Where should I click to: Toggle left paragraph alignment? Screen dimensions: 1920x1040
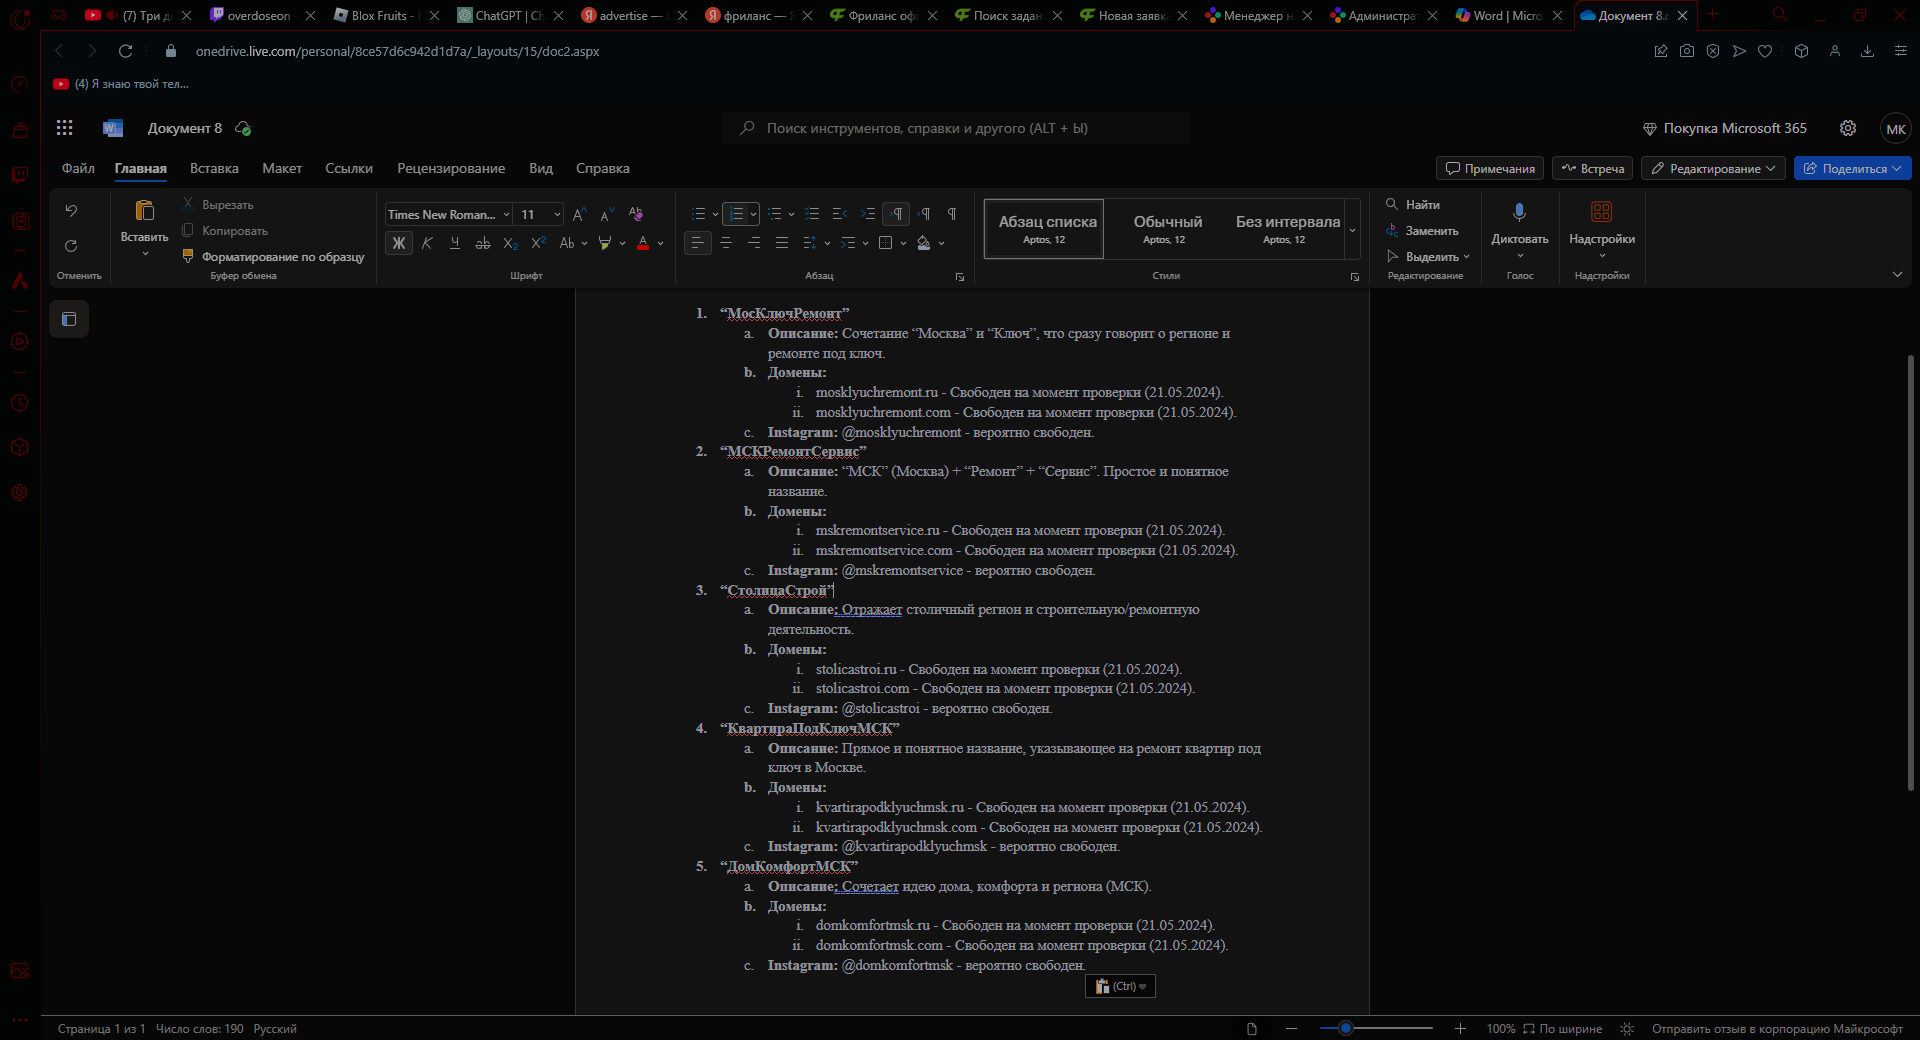(x=698, y=243)
